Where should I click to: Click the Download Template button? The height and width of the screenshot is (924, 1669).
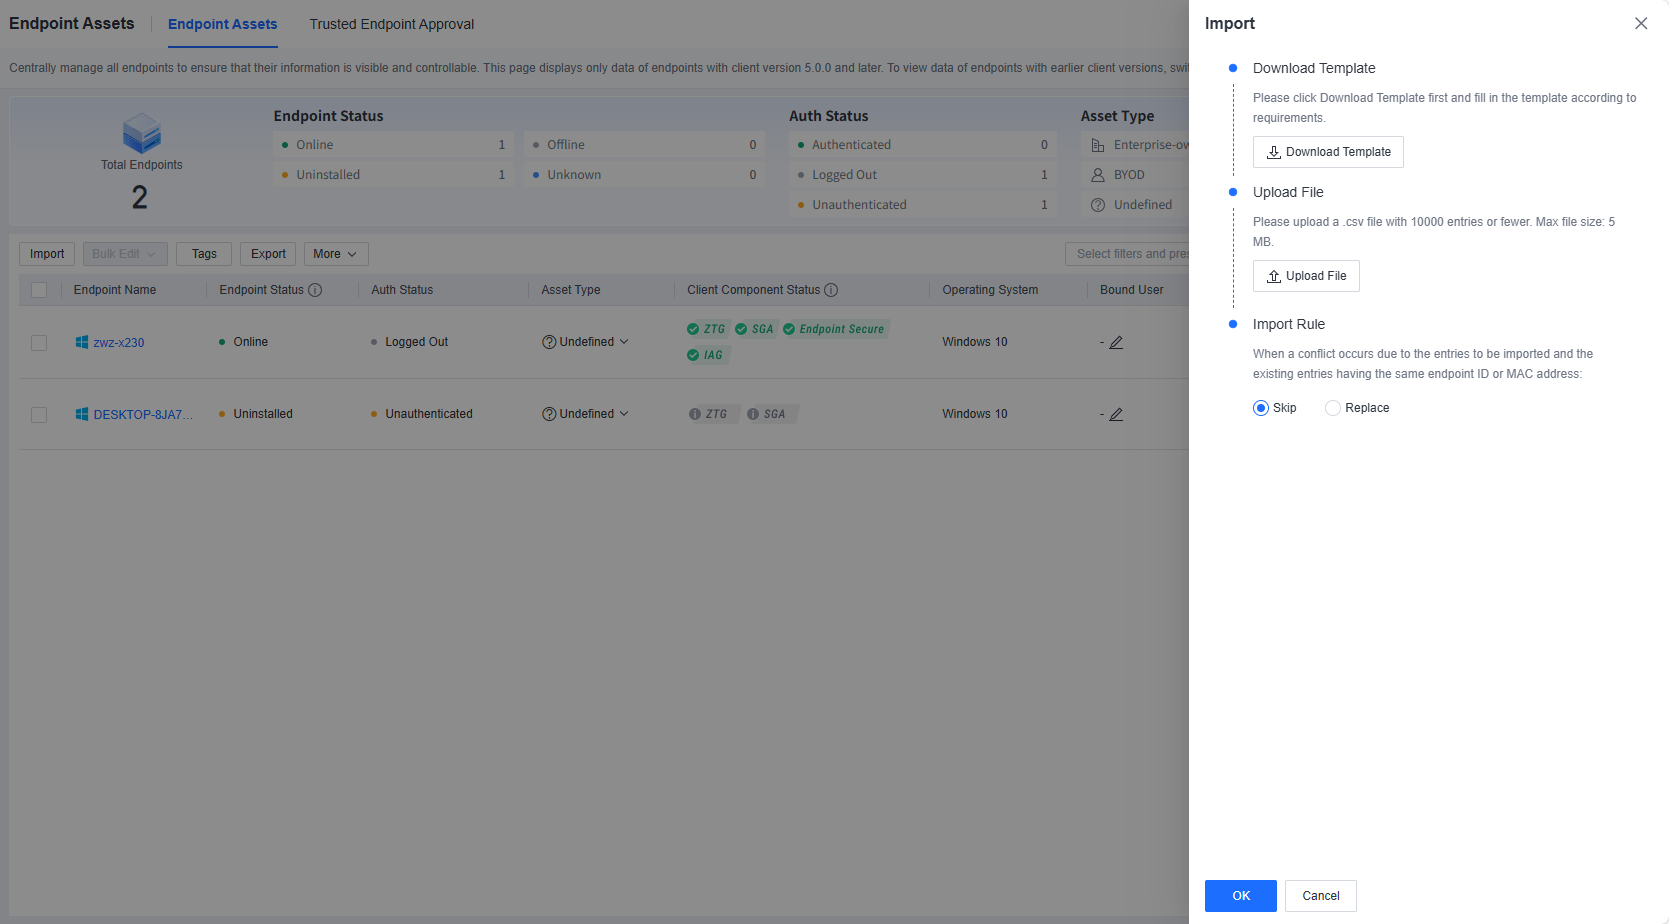tap(1328, 152)
